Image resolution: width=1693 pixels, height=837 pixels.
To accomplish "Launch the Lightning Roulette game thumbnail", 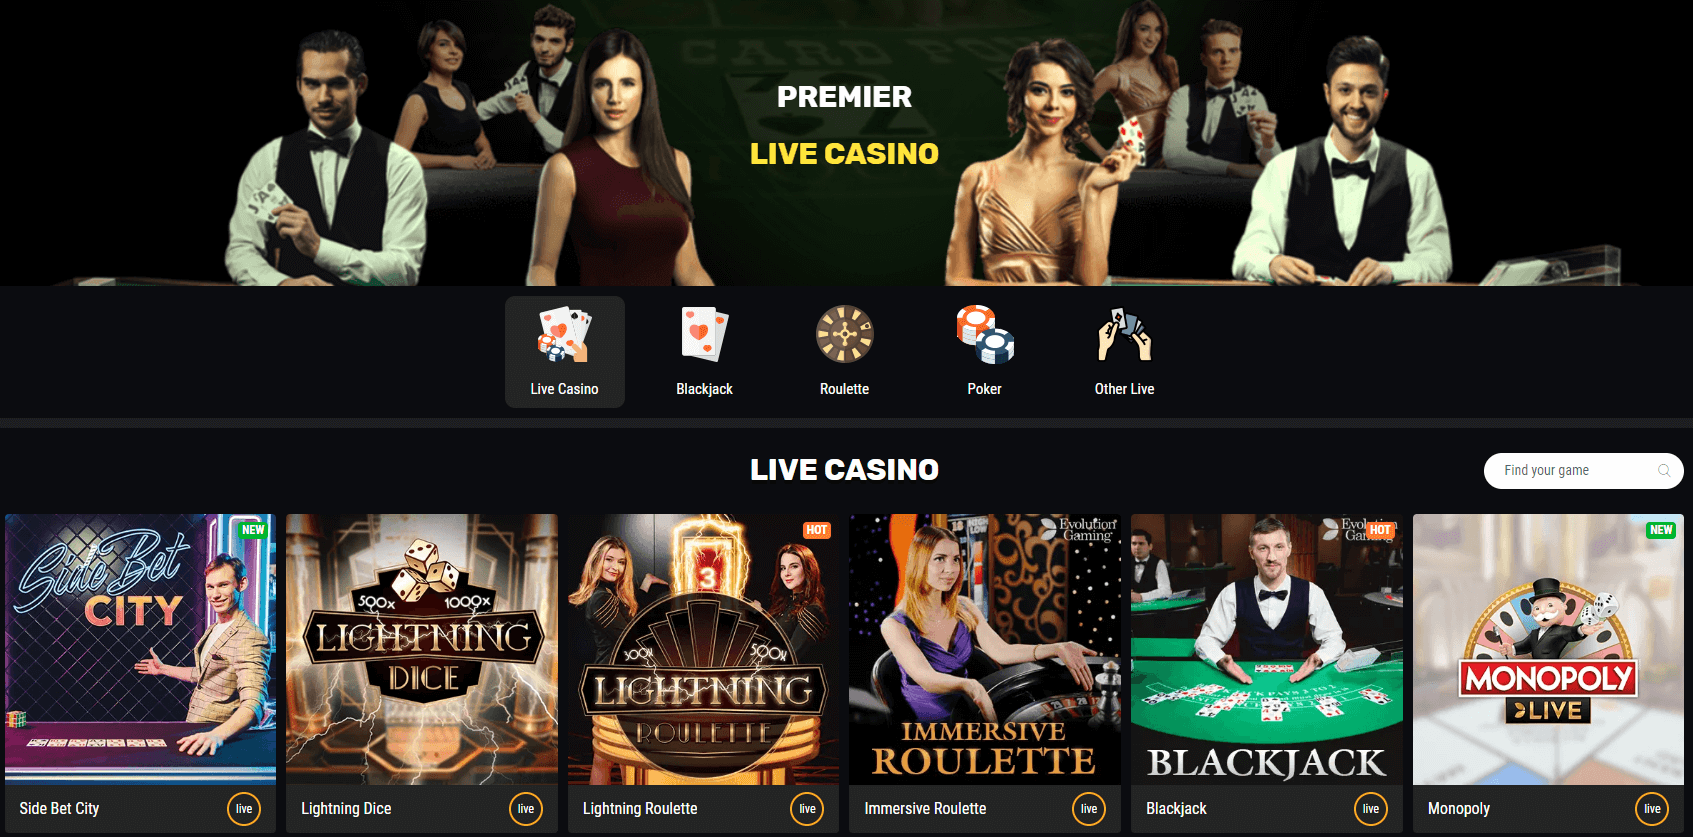I will pyautogui.click(x=704, y=649).
